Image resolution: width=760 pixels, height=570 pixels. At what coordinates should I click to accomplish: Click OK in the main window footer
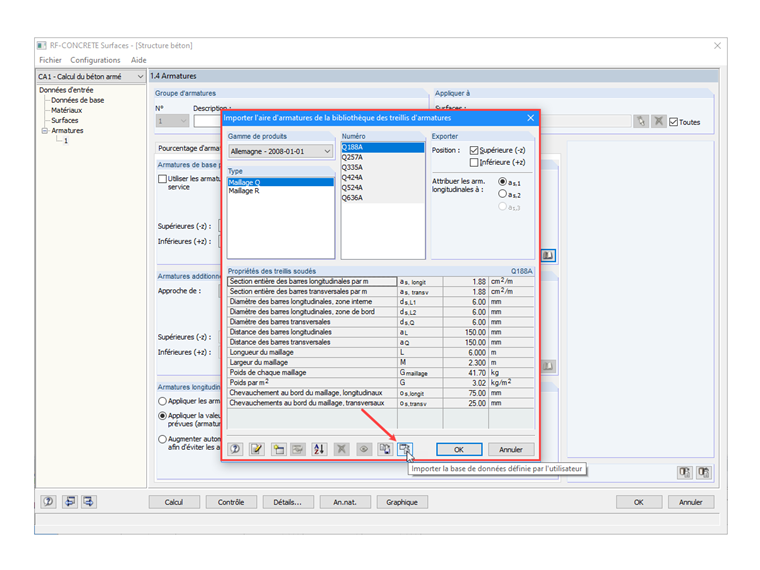pyautogui.click(x=639, y=502)
